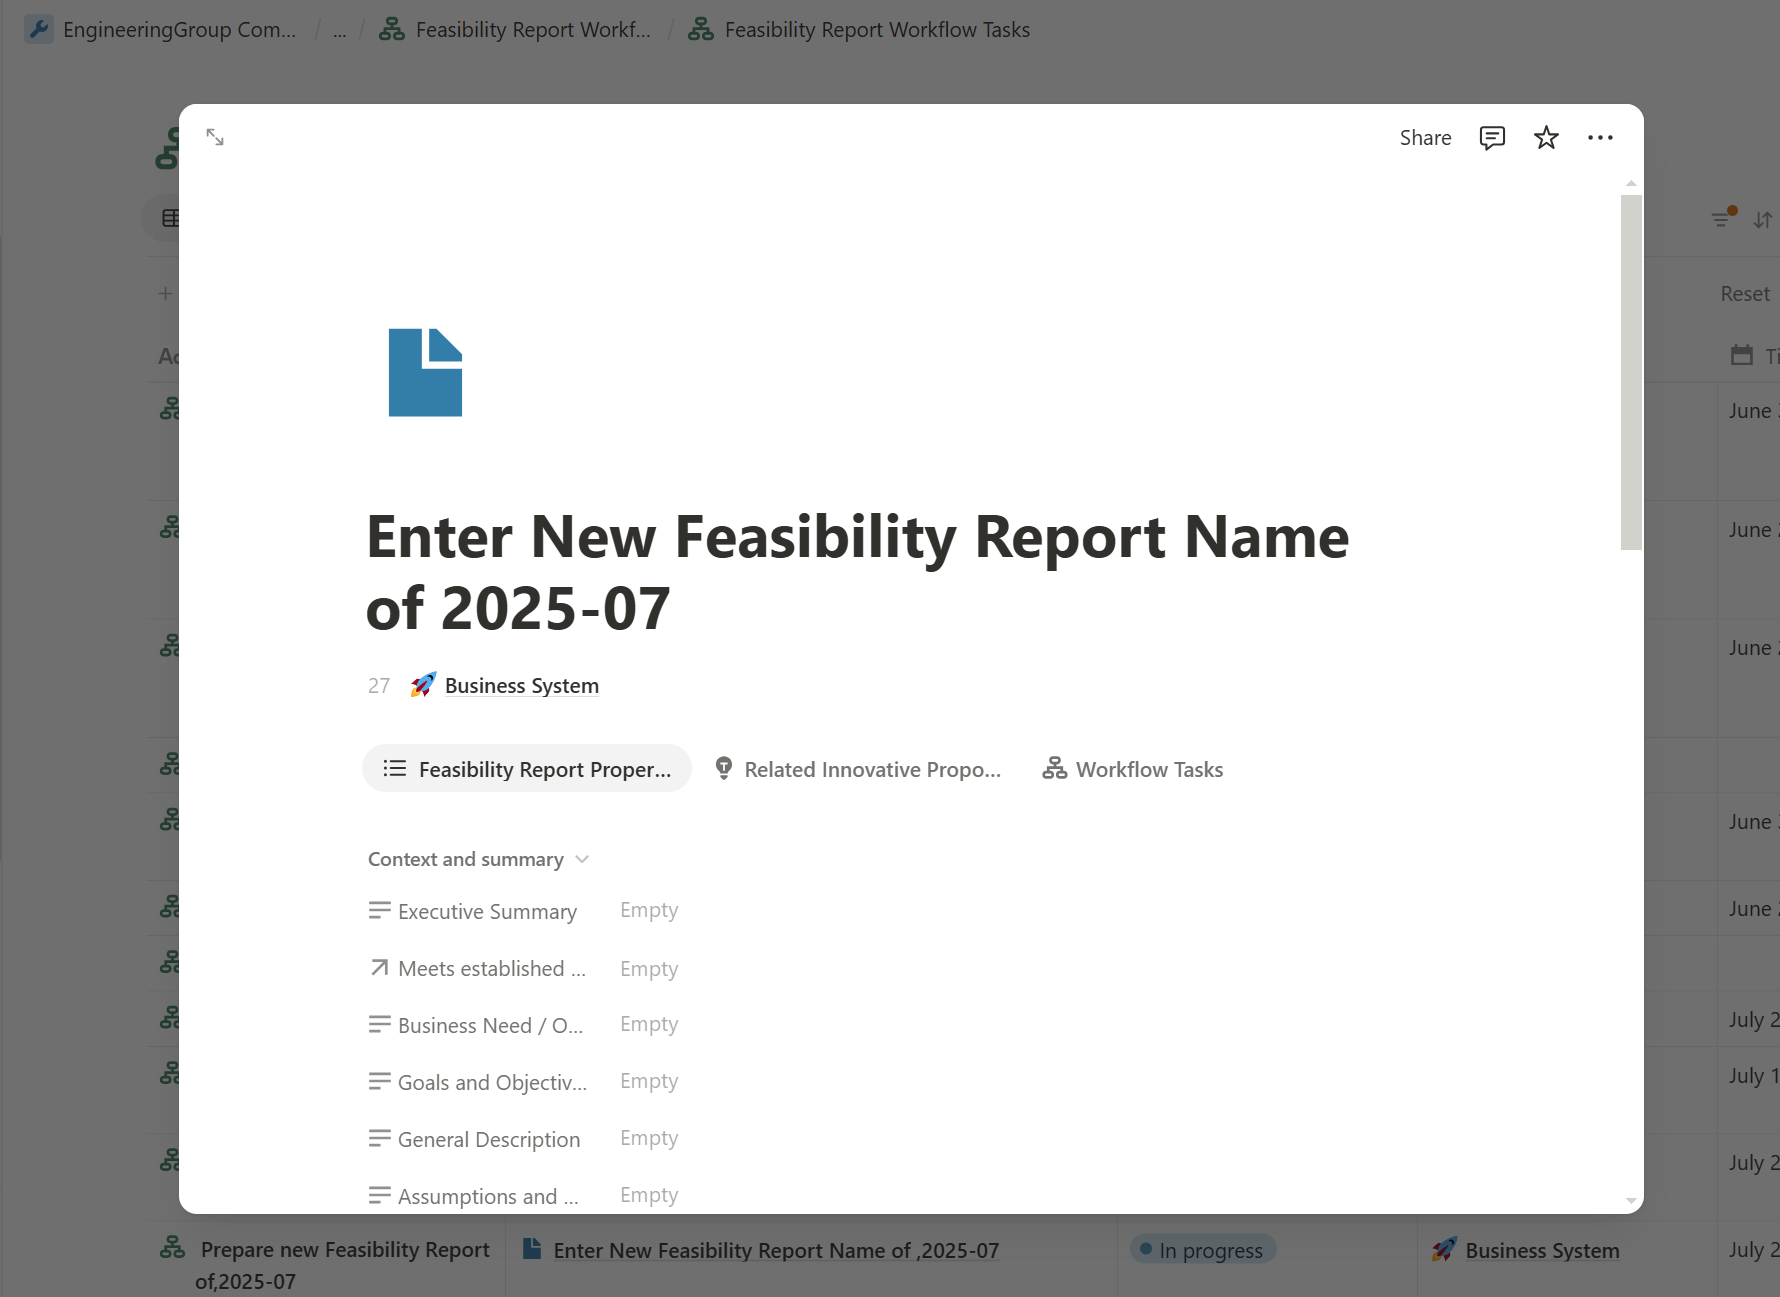Click the Share button
The image size is (1780, 1297).
coord(1425,138)
